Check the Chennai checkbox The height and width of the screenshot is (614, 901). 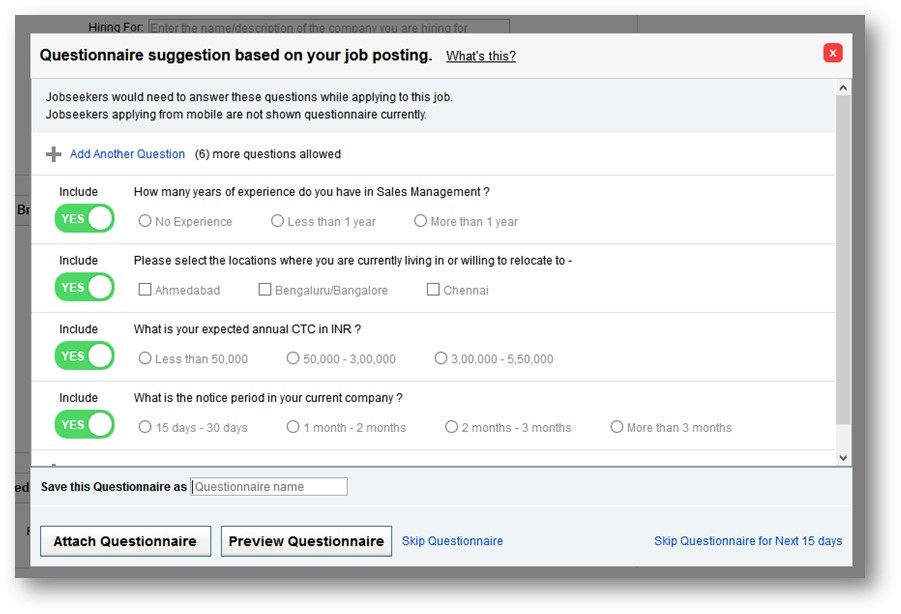(x=432, y=289)
